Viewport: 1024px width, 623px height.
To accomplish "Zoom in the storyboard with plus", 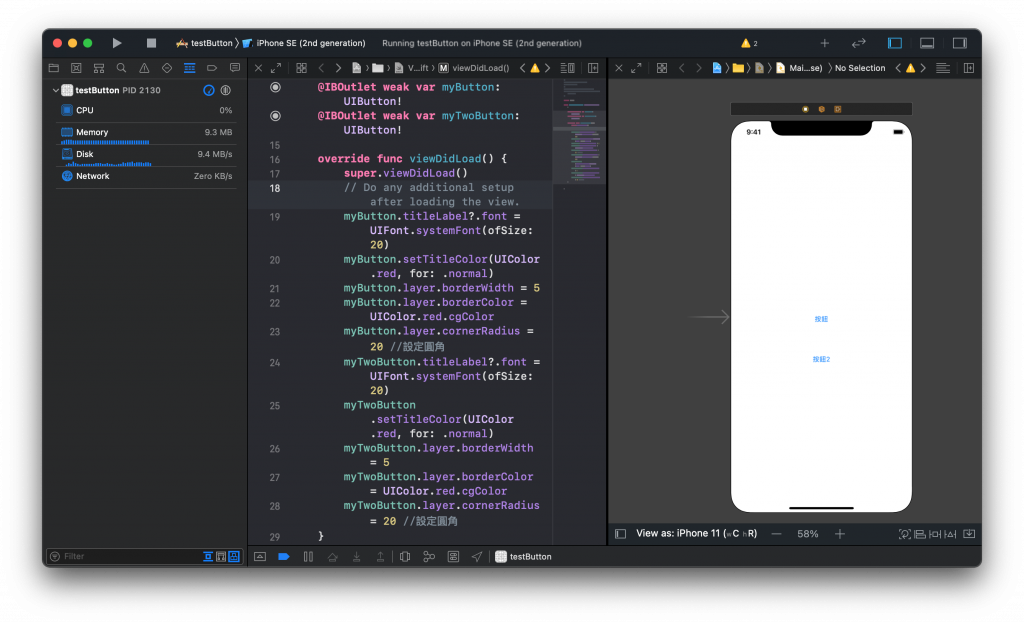I will coord(840,534).
